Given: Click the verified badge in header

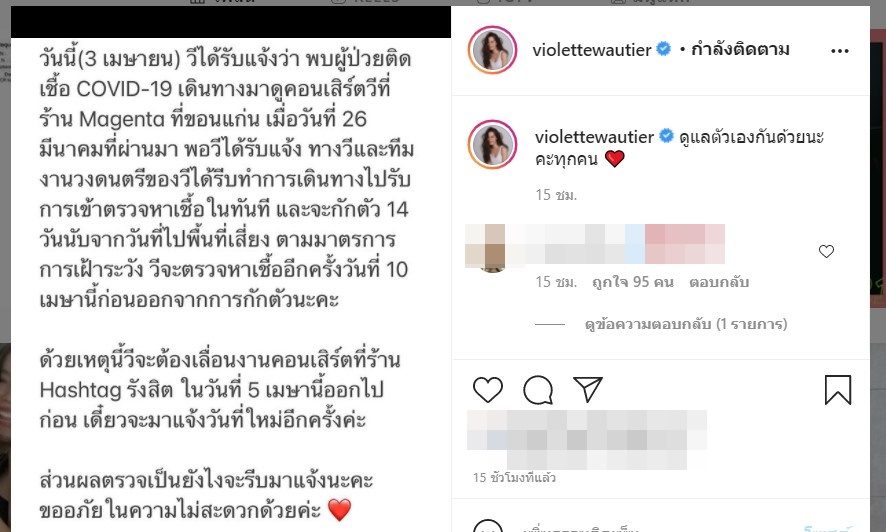Looking at the screenshot, I should [x=663, y=49].
